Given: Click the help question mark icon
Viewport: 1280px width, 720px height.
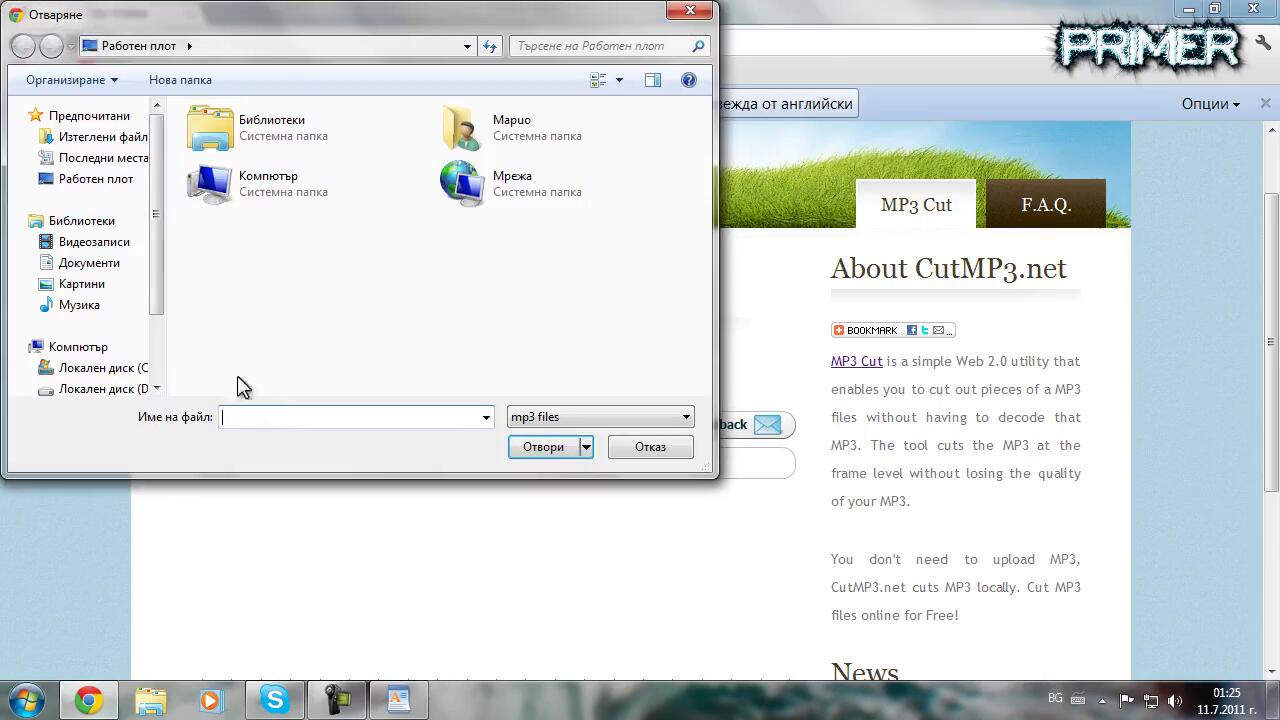Looking at the screenshot, I should pyautogui.click(x=688, y=80).
